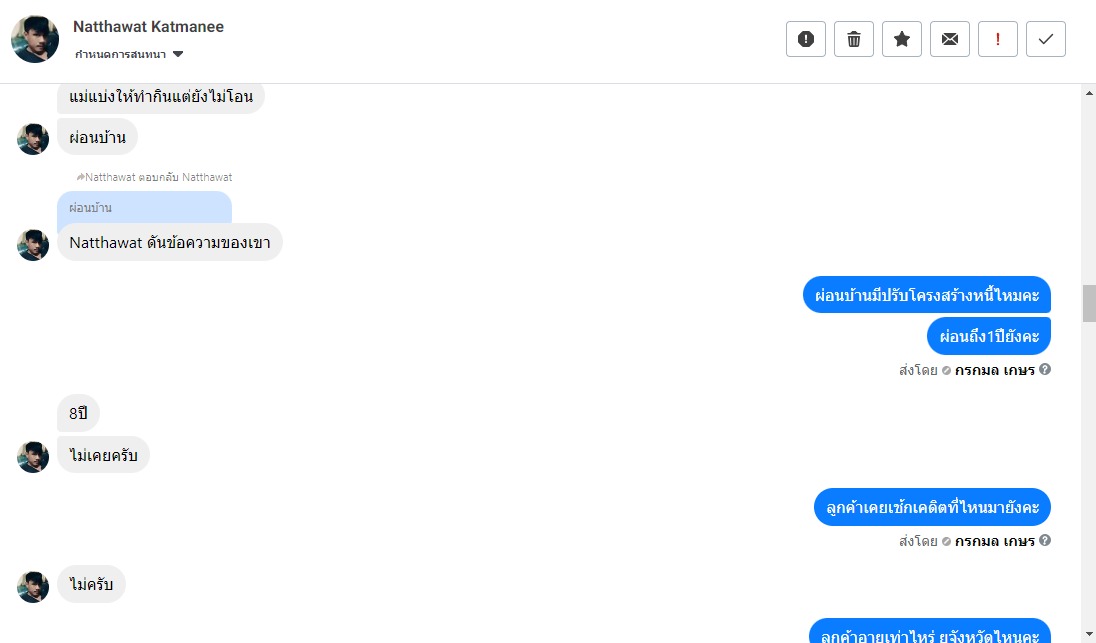Screen dimensions: 1096x643
Task: Click quoted reply bubble ผ่อนบ้าน in blue
Action: point(144,208)
